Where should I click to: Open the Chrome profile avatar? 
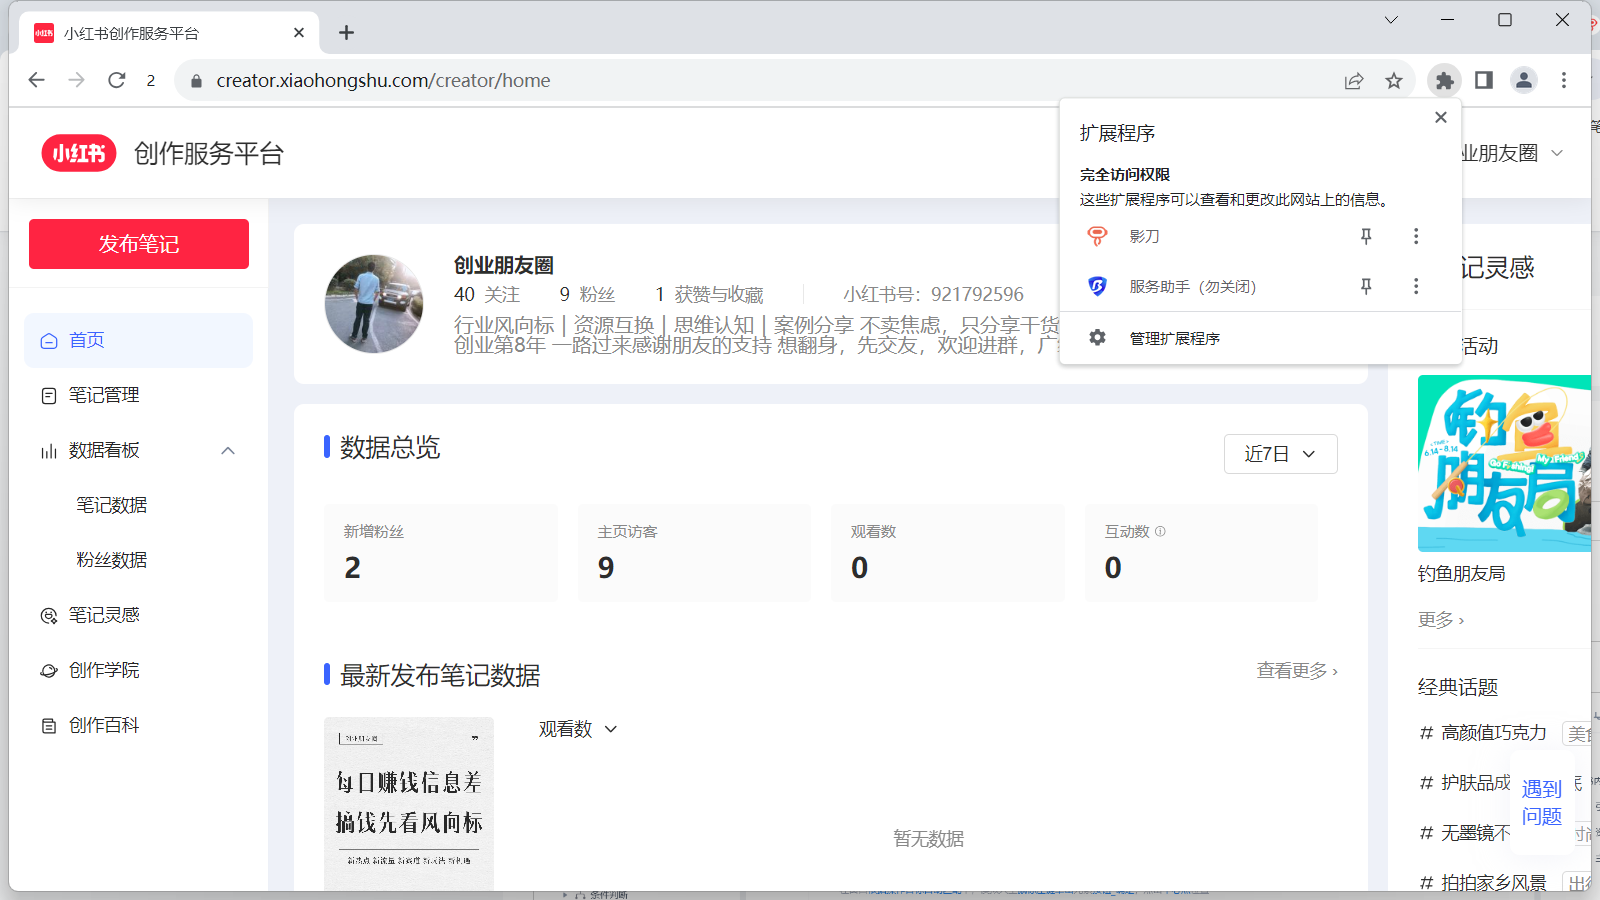click(1523, 81)
